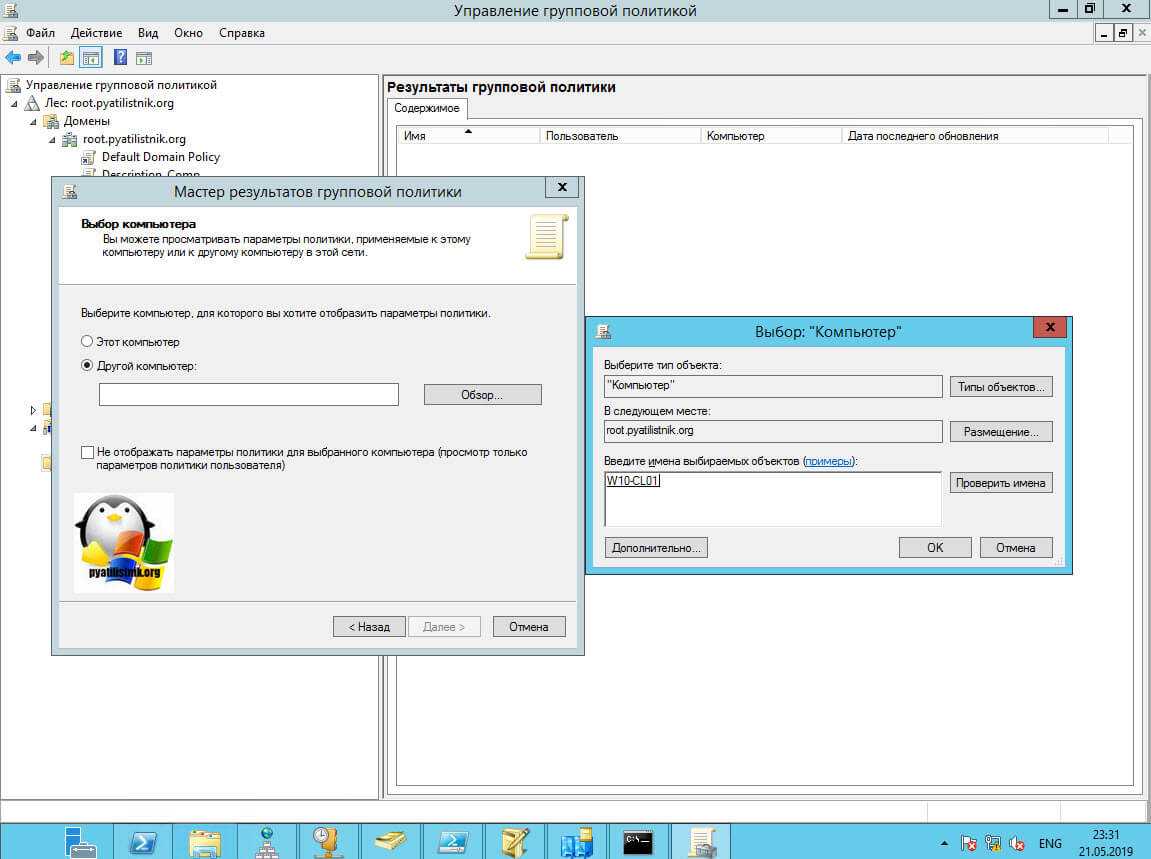The image size is (1151, 859).
Task: Follow the 'примеры' link
Action: 829,461
